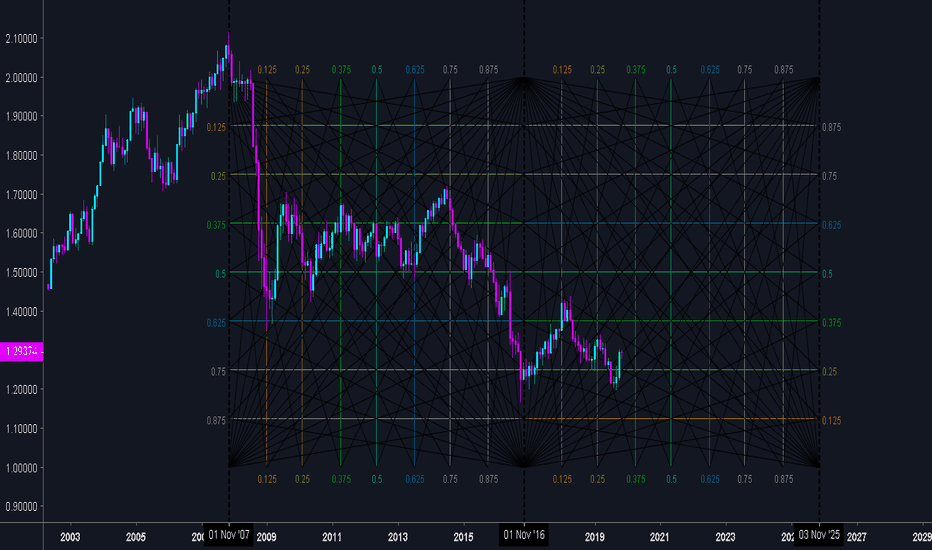Click the 2021 year on time axis
This screenshot has height=550, width=932.
point(661,537)
